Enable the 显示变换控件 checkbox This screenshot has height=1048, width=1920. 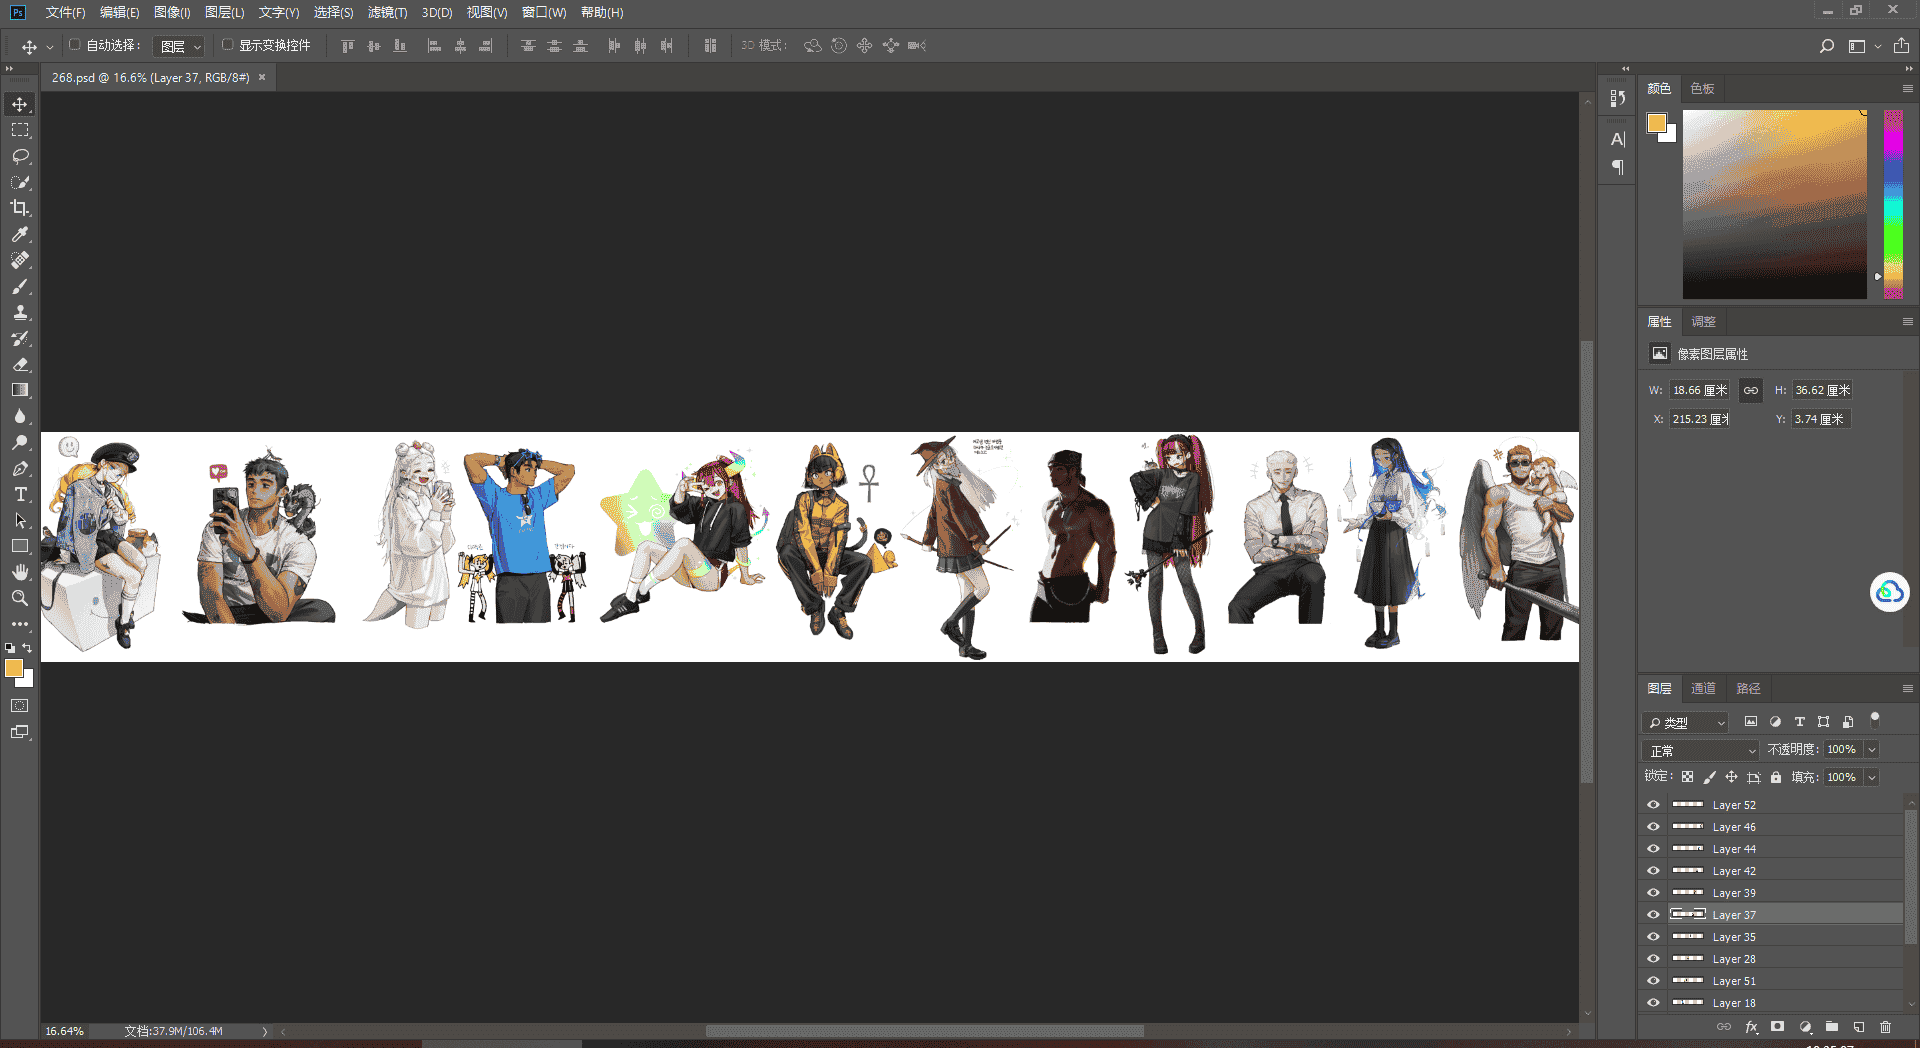(227, 45)
